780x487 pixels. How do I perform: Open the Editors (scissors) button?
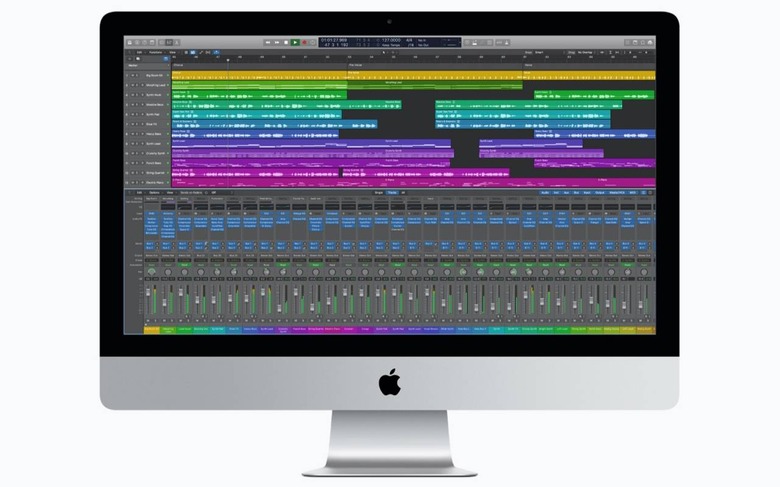177,43
